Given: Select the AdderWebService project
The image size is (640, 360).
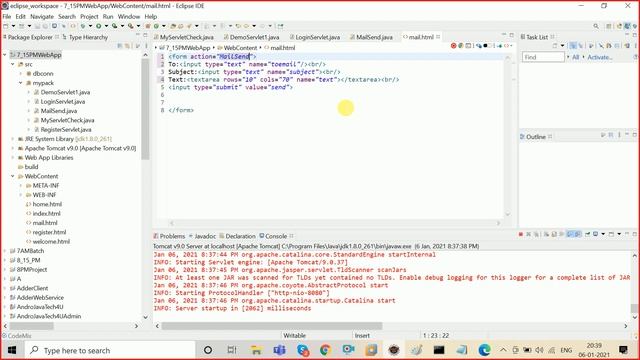Looking at the screenshot, I should pyautogui.click(x=40, y=298).
